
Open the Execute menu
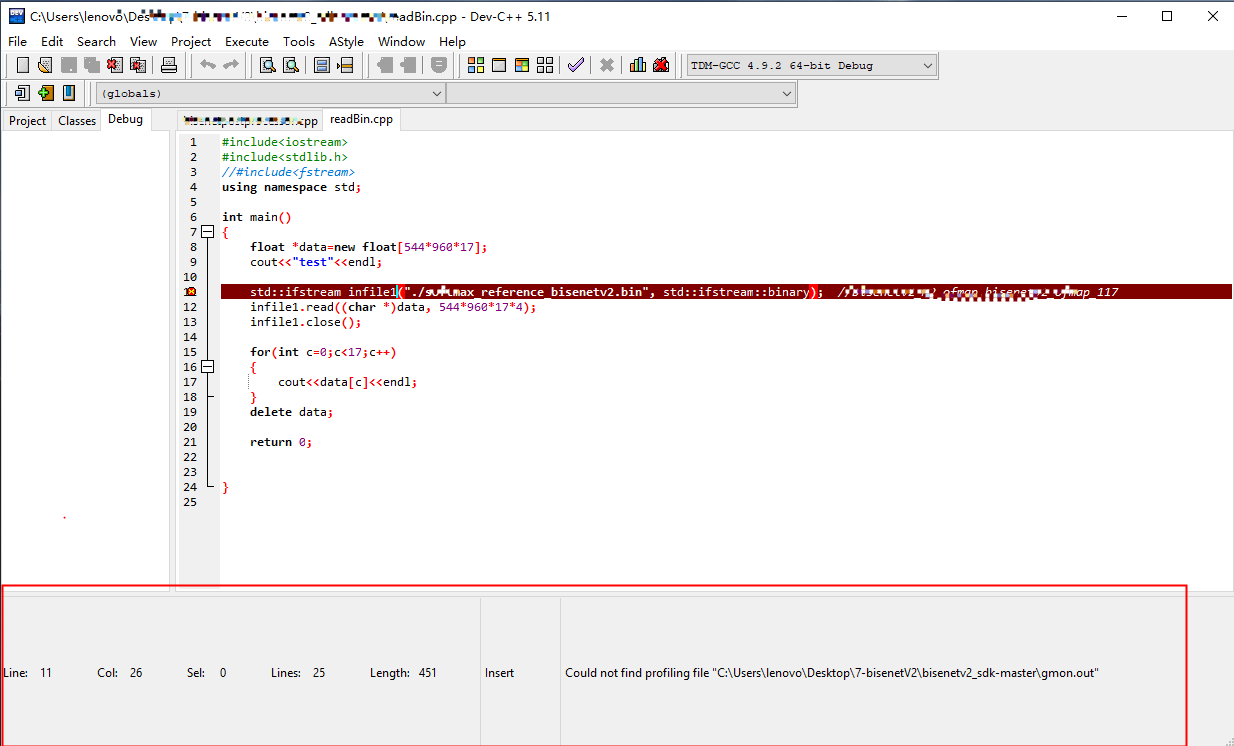click(x=246, y=41)
